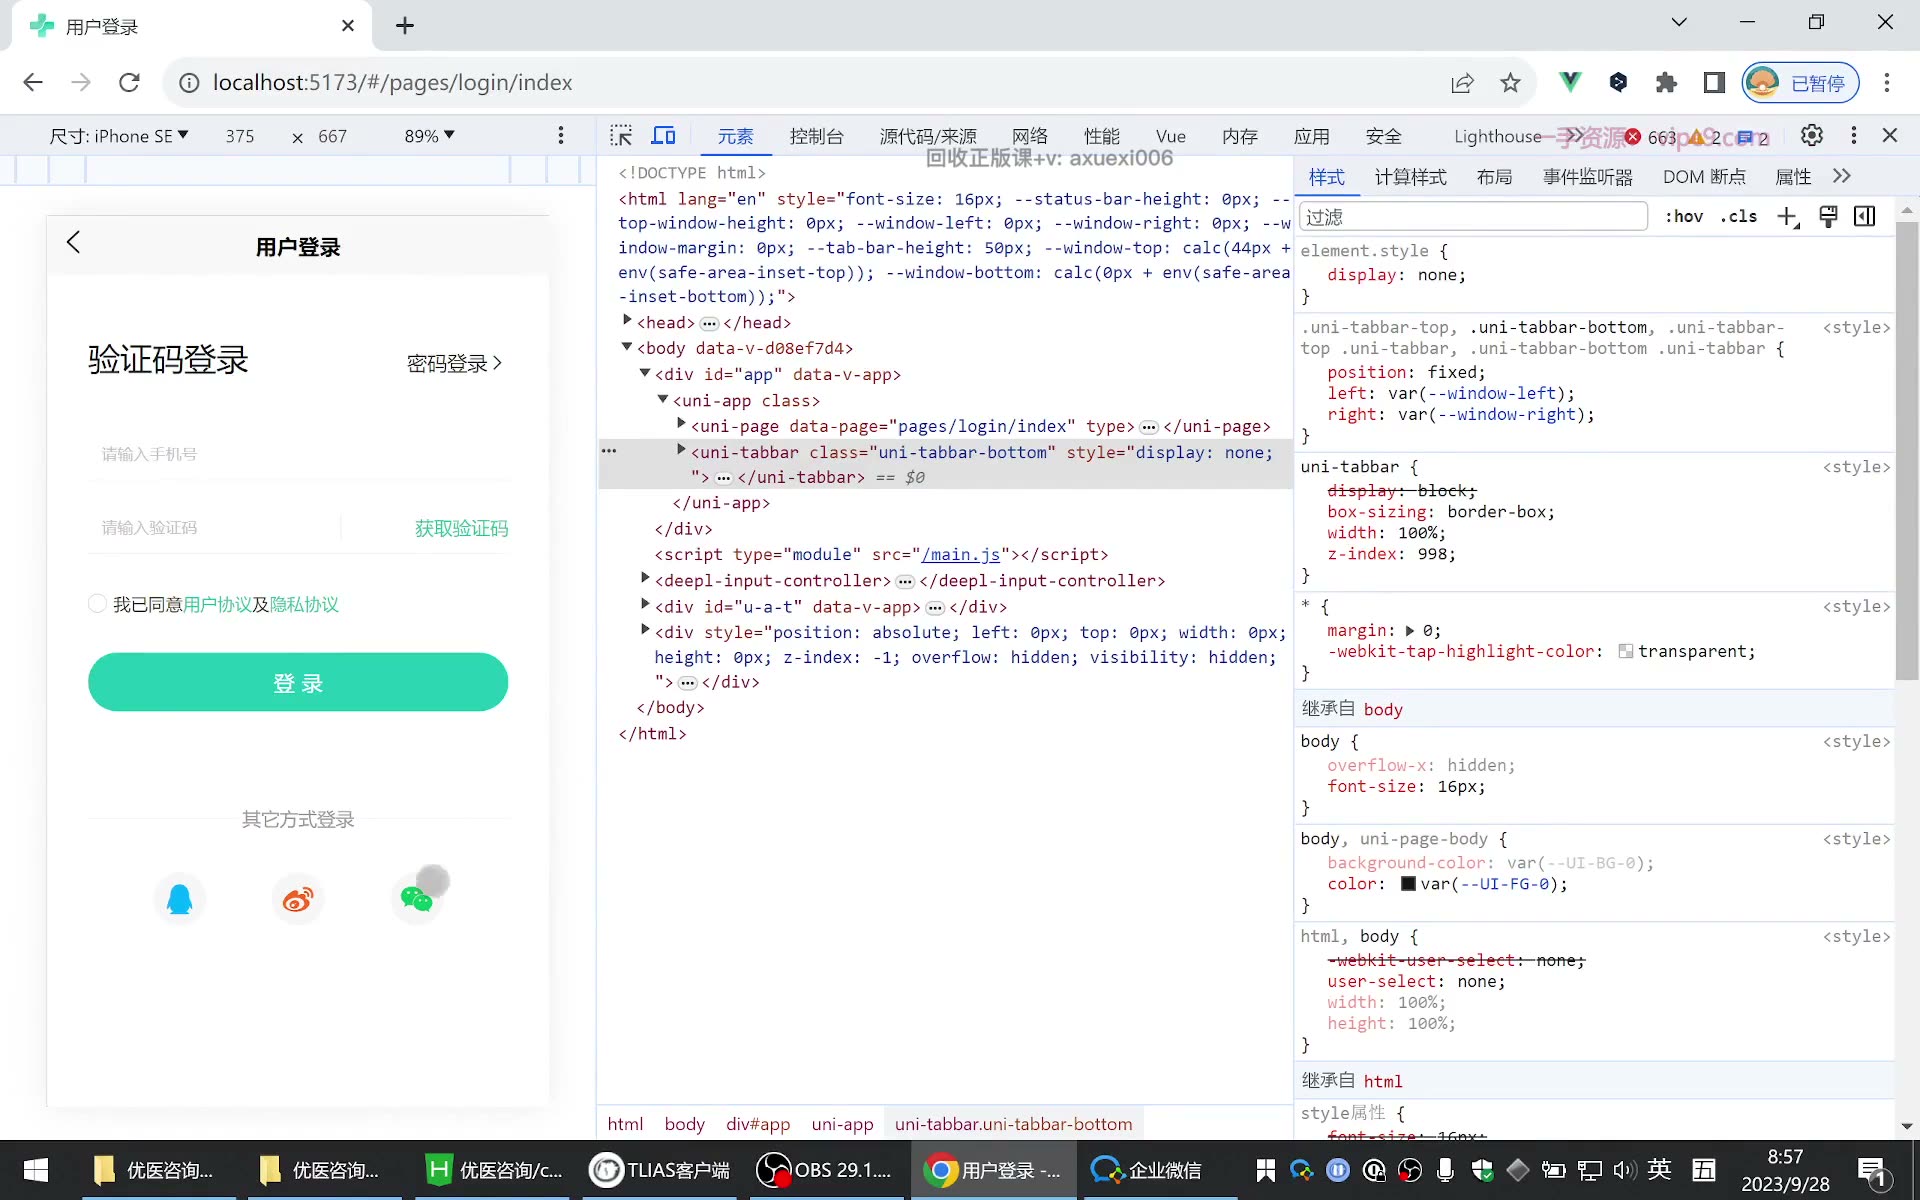Open the 89% zoom dropdown
The height and width of the screenshot is (1200, 1920).
[x=429, y=136]
